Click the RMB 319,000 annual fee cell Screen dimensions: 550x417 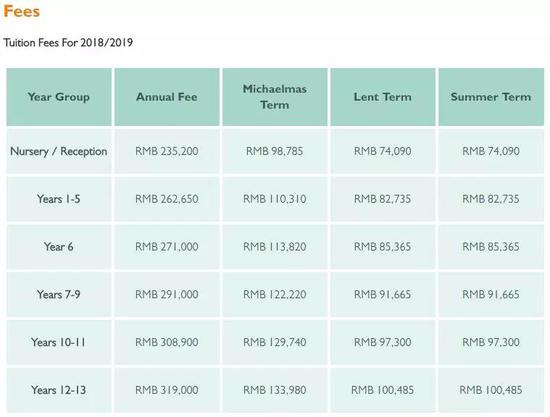coord(167,390)
